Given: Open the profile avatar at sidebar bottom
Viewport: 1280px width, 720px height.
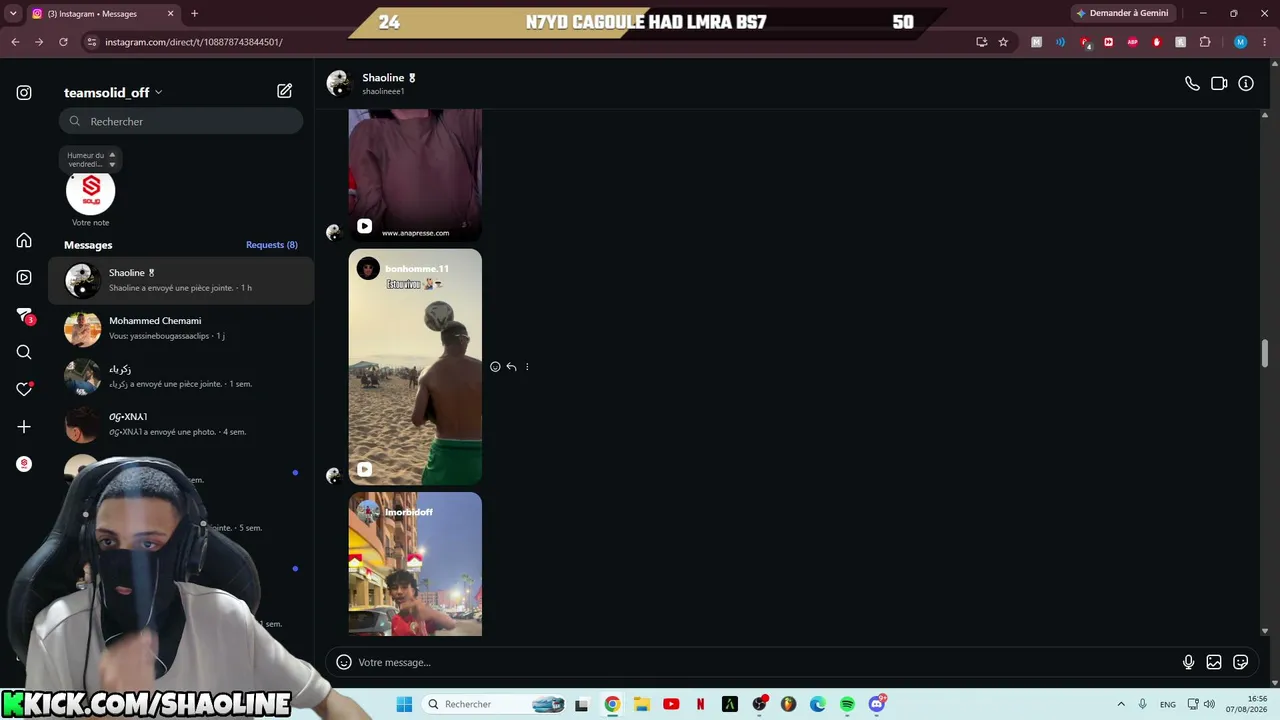Looking at the screenshot, I should click(24, 464).
